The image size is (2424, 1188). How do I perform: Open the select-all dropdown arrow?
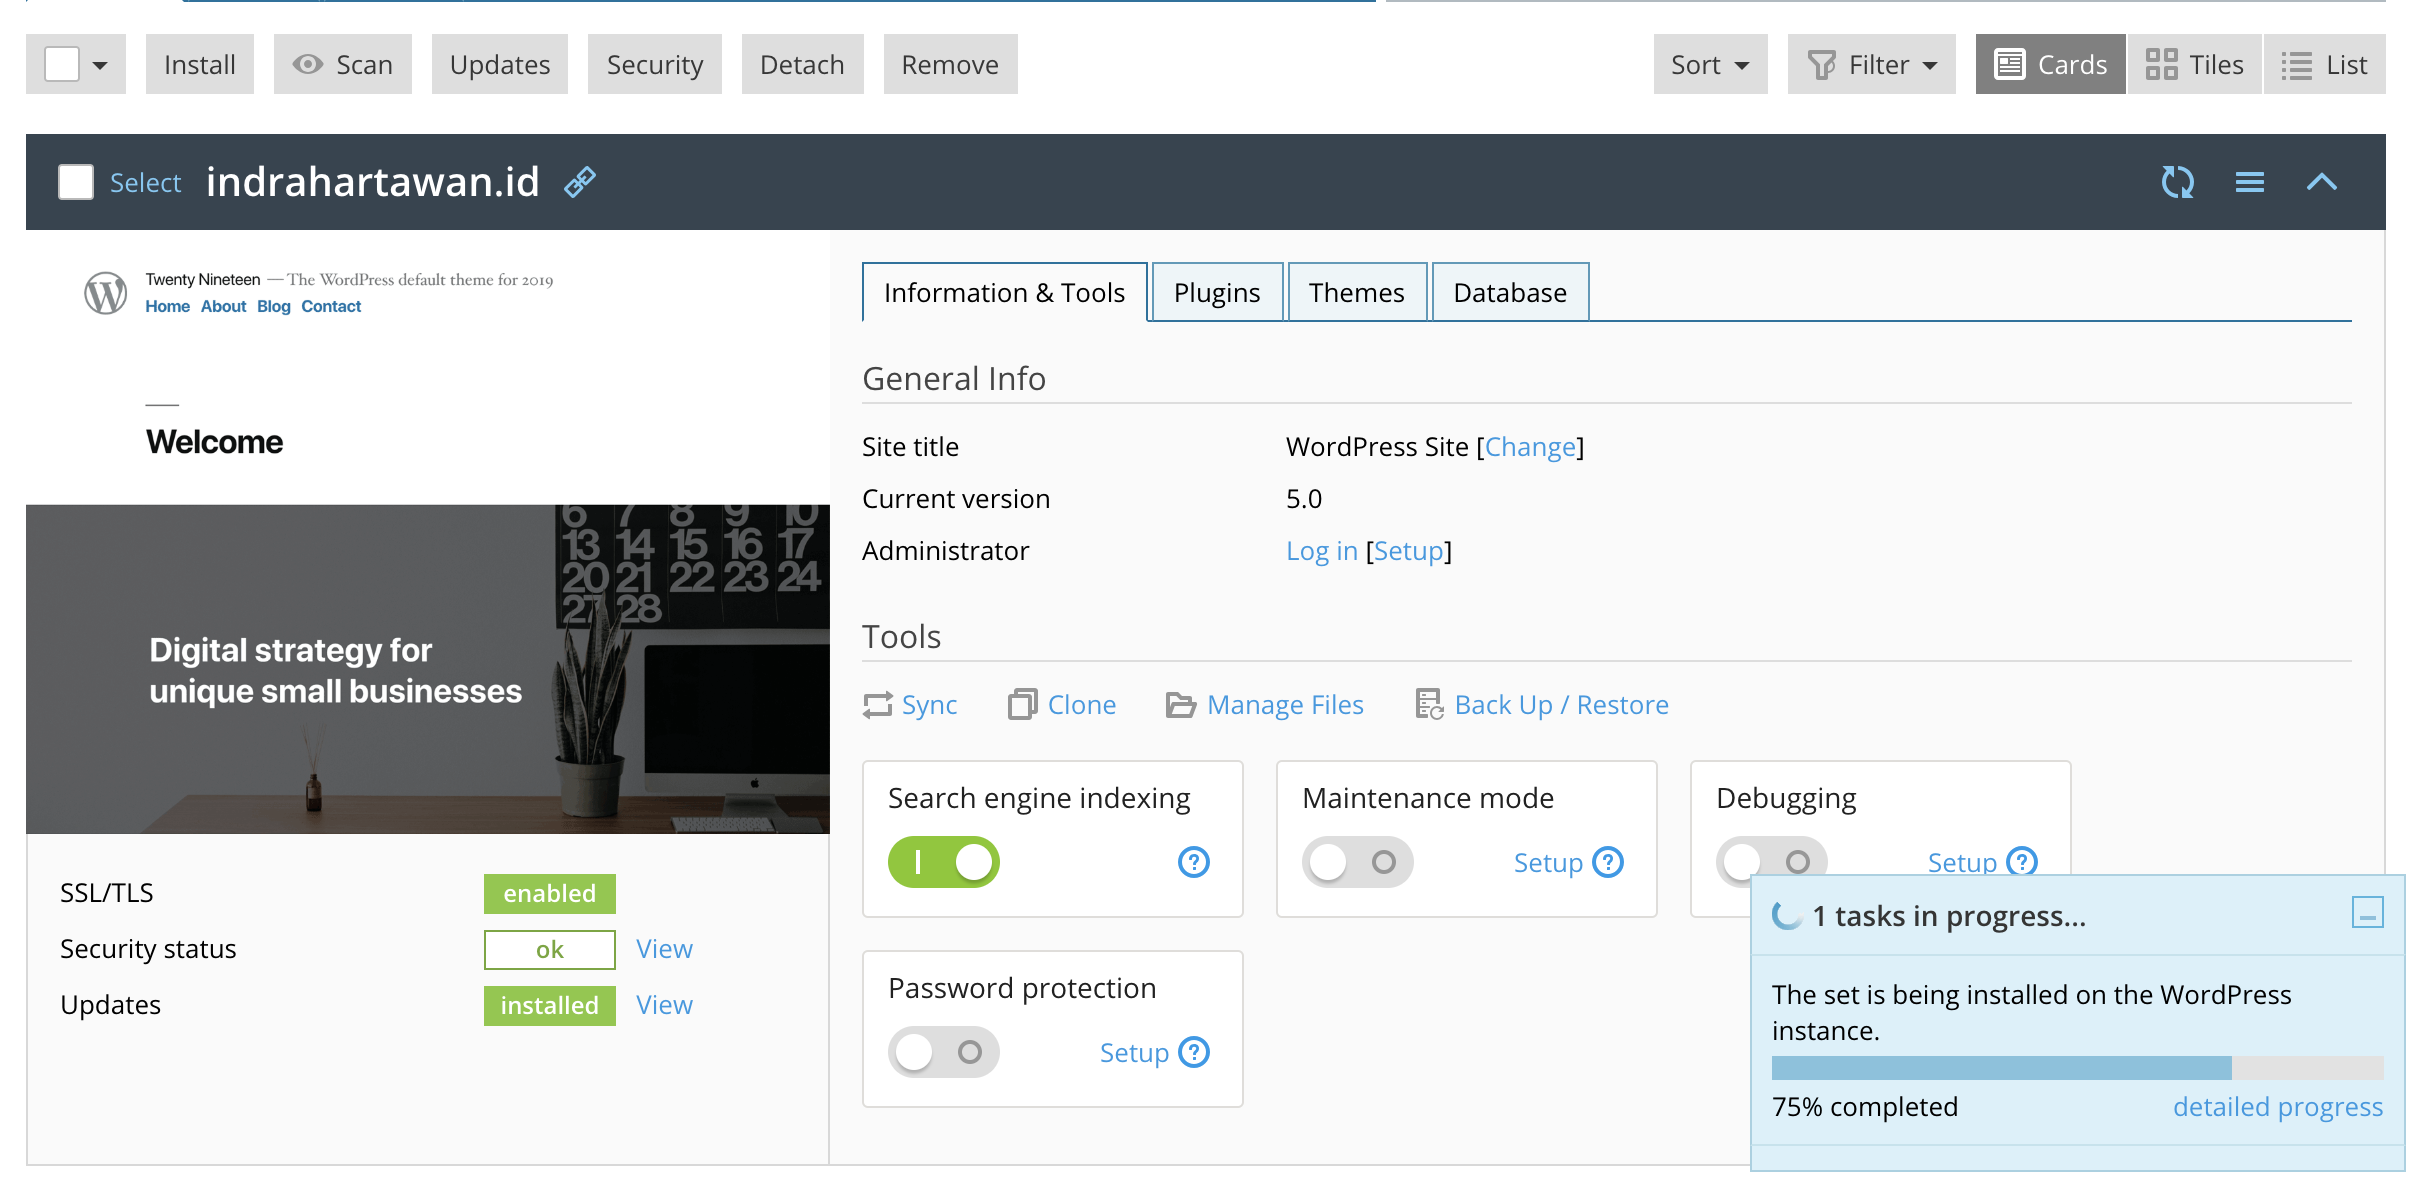pyautogui.click(x=100, y=66)
